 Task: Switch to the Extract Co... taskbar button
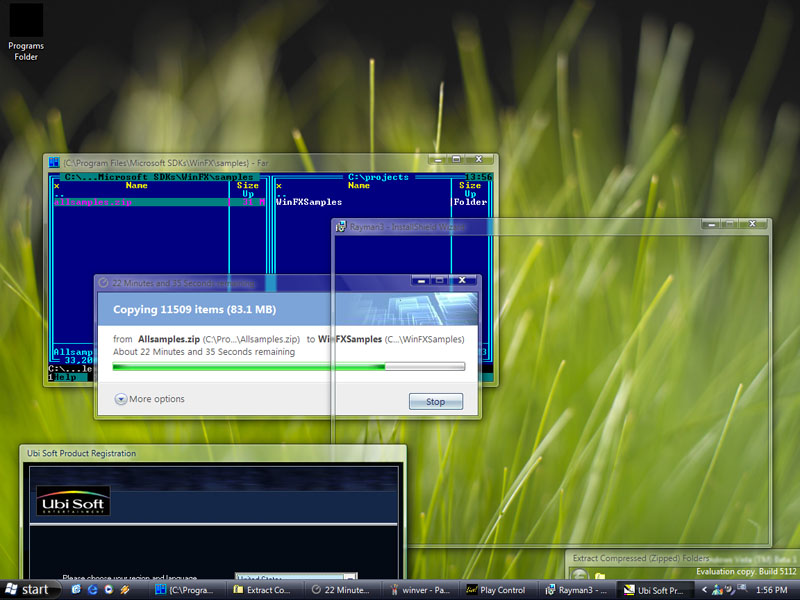(x=264, y=590)
